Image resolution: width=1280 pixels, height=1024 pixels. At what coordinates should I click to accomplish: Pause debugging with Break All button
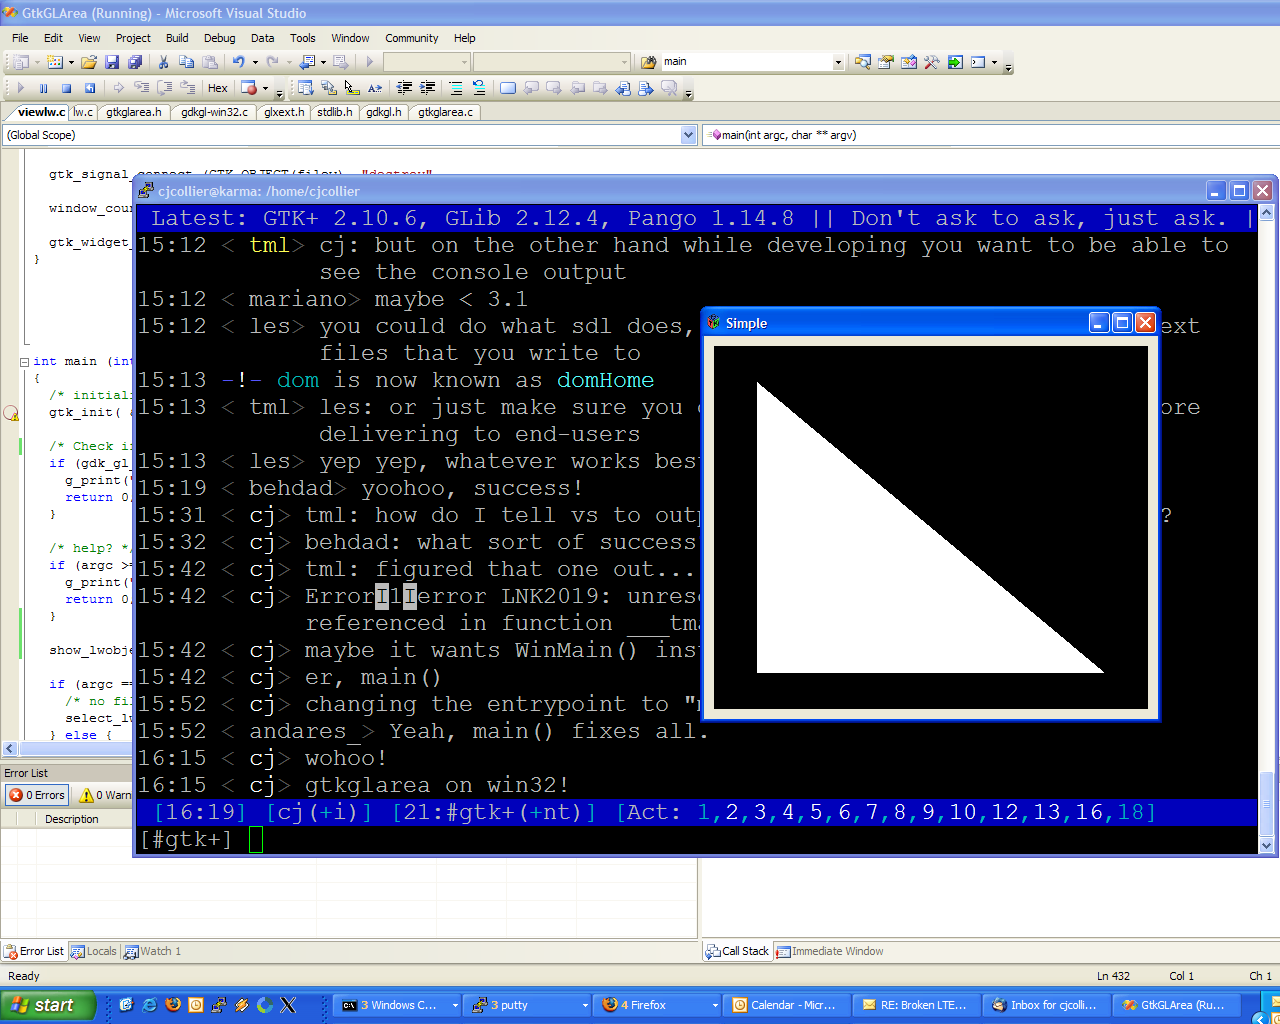(43, 88)
